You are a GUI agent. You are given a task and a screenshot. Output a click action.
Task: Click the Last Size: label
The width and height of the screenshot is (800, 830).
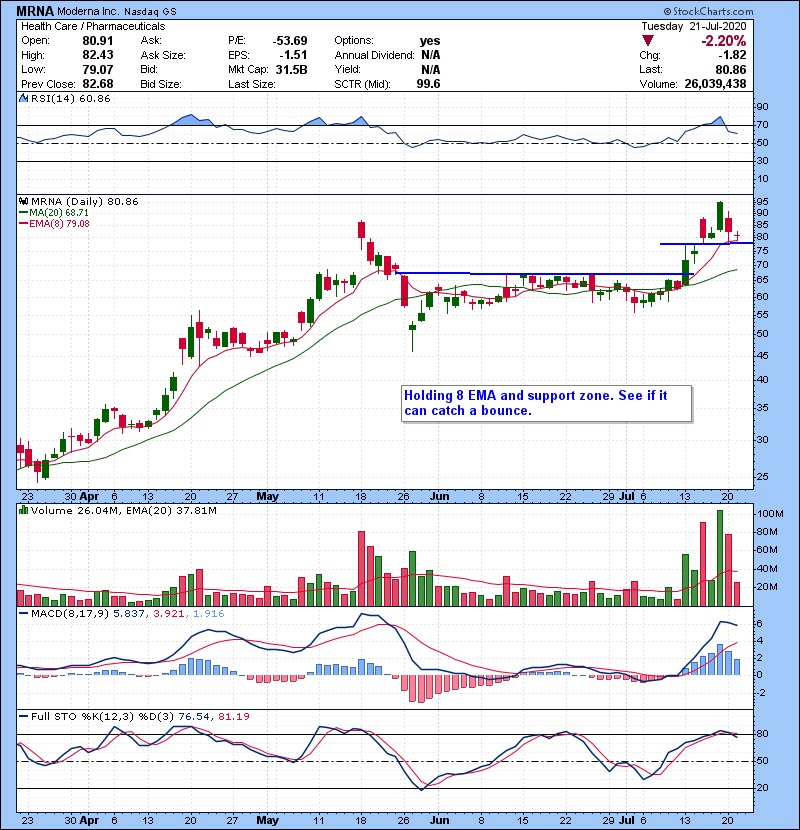click(251, 84)
